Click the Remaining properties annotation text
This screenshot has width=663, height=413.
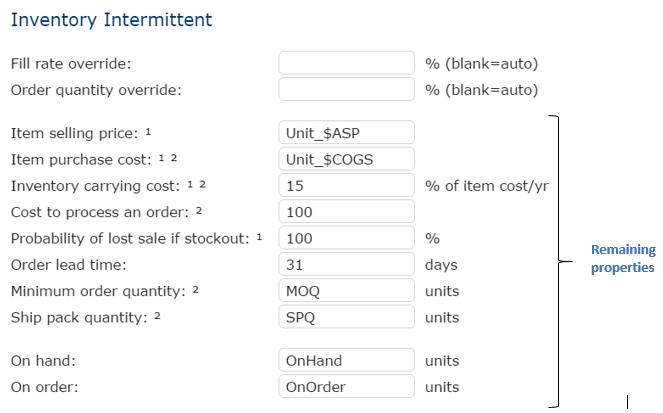click(623, 258)
